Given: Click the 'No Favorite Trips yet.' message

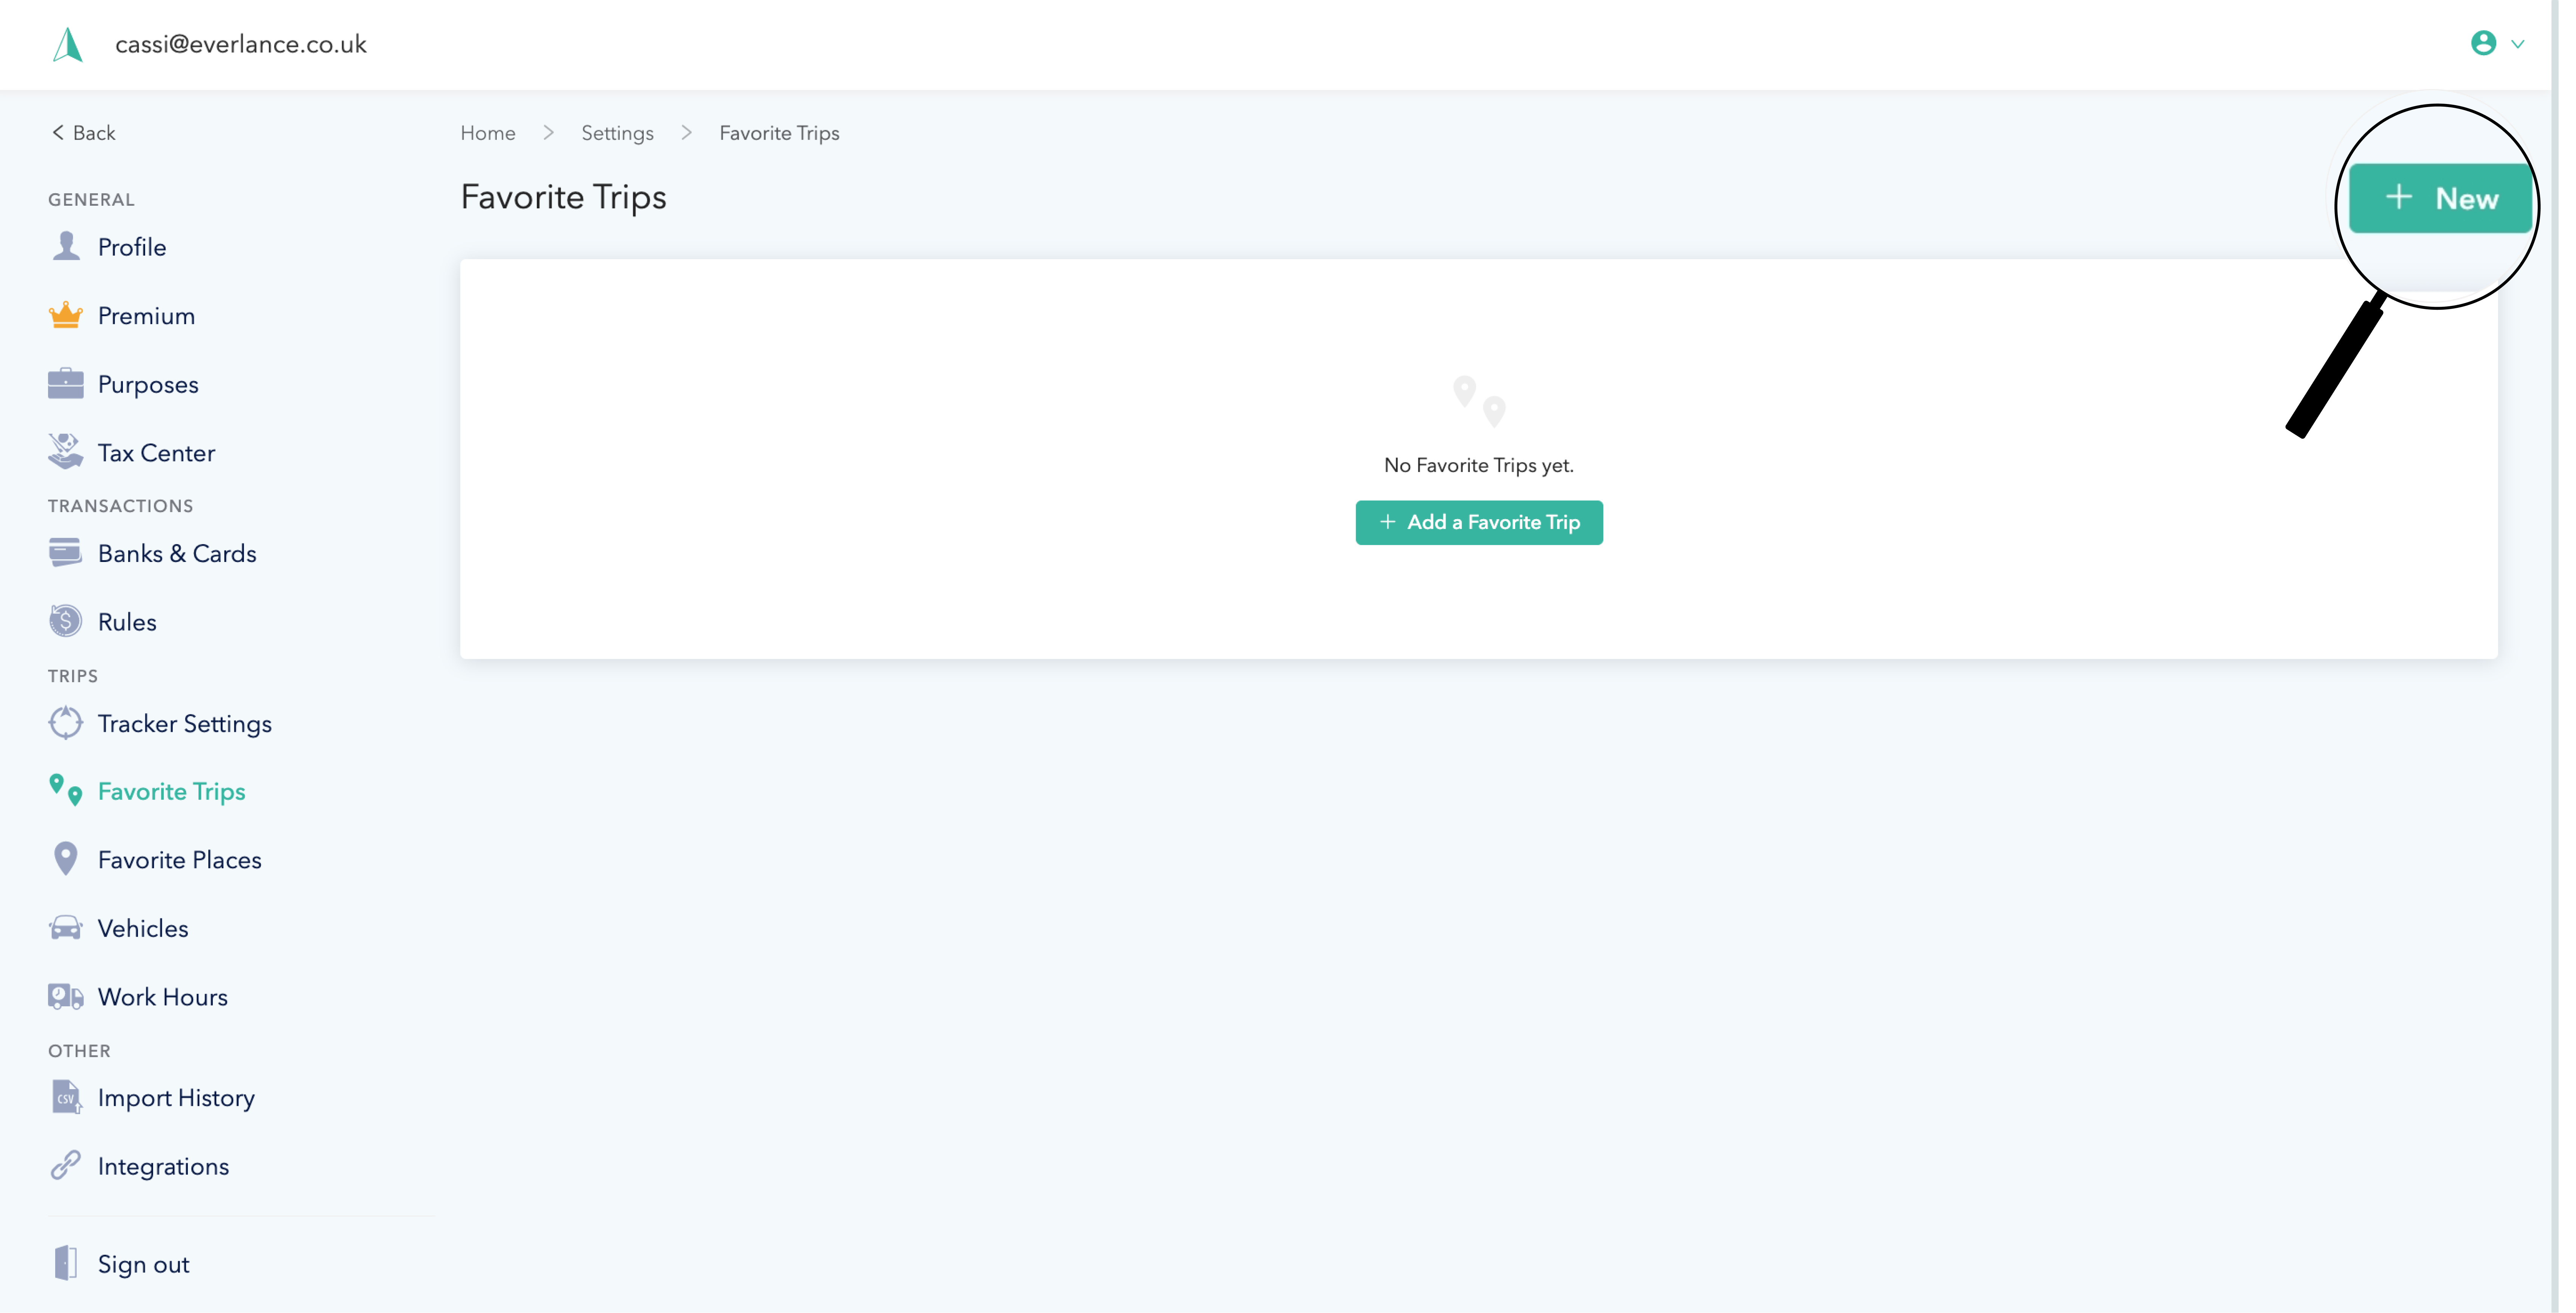Looking at the screenshot, I should [x=1478, y=465].
